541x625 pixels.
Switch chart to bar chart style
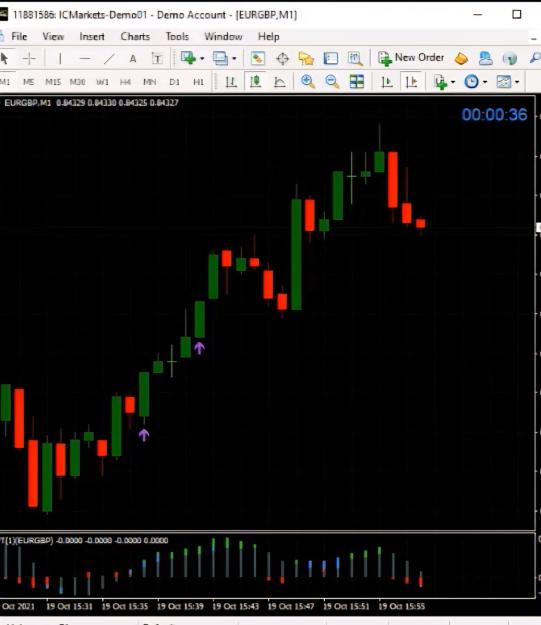click(x=231, y=82)
